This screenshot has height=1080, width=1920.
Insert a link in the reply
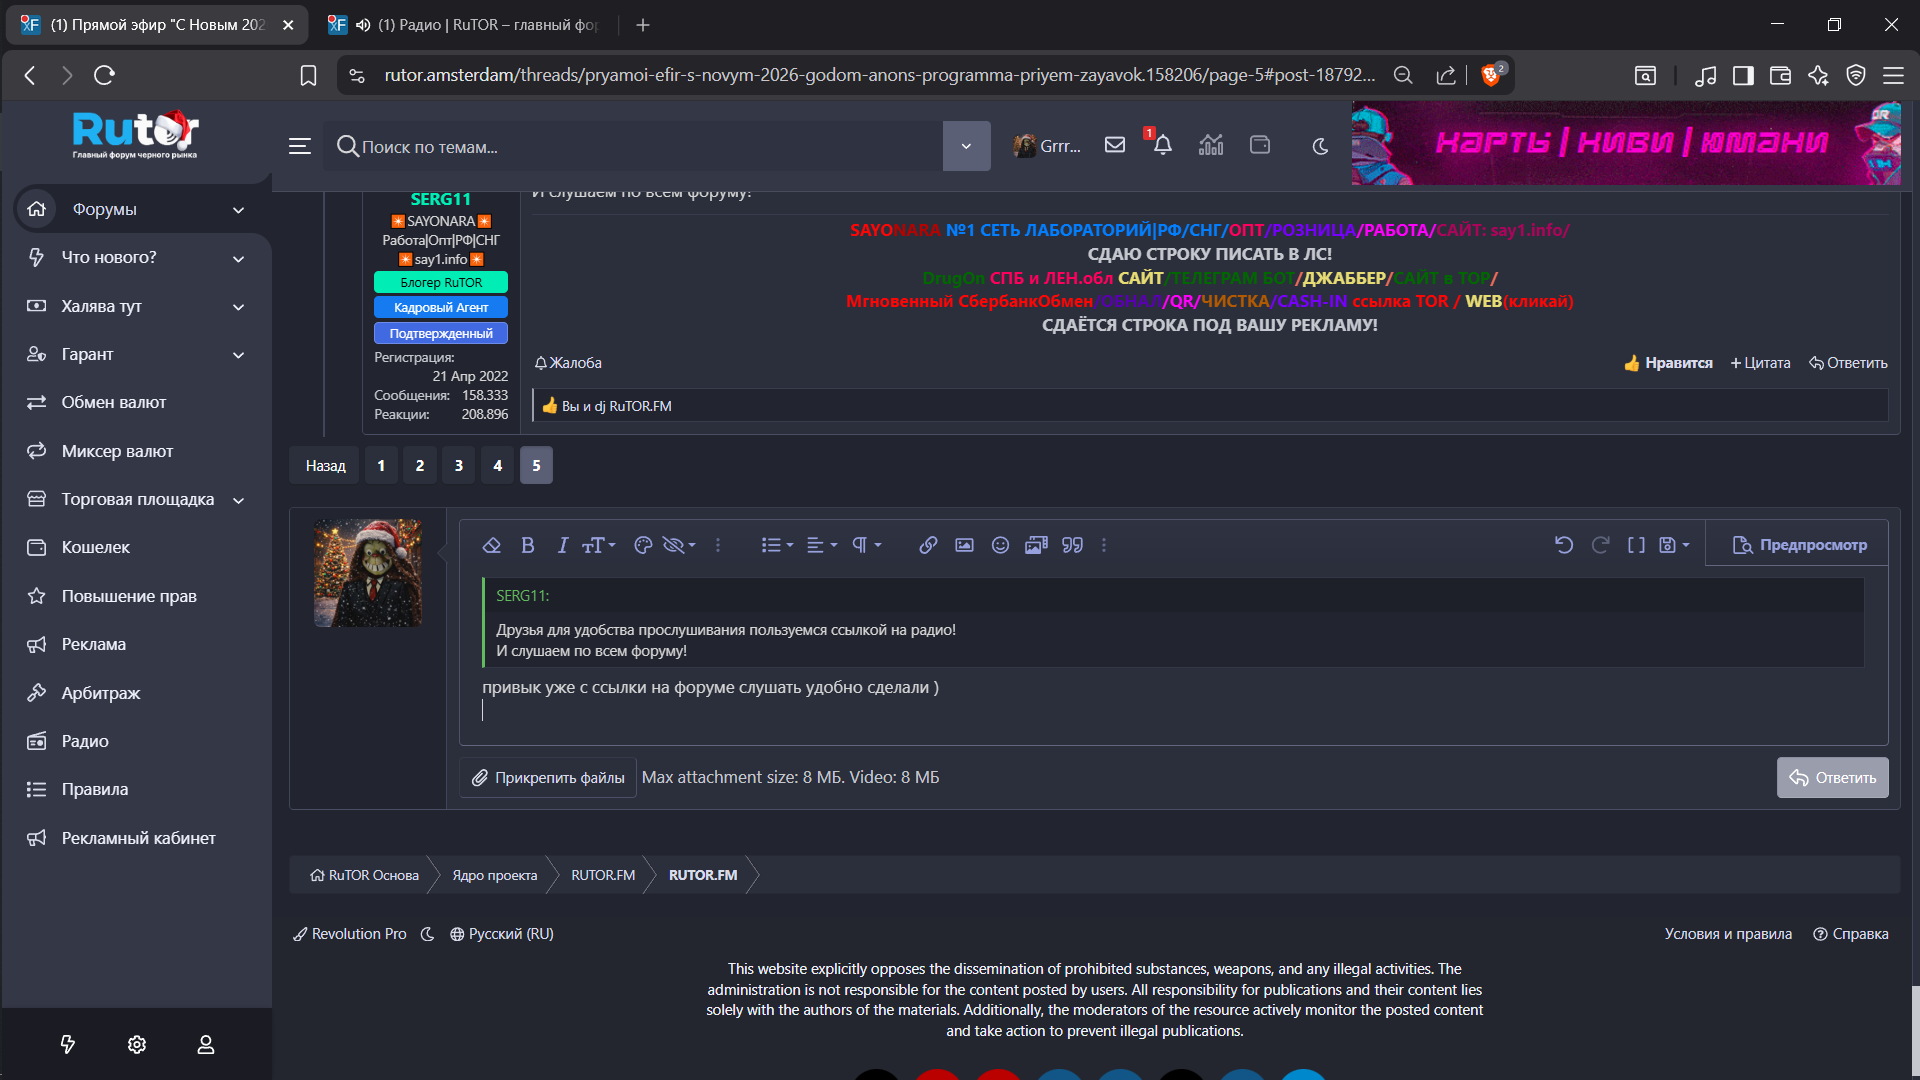click(x=928, y=545)
